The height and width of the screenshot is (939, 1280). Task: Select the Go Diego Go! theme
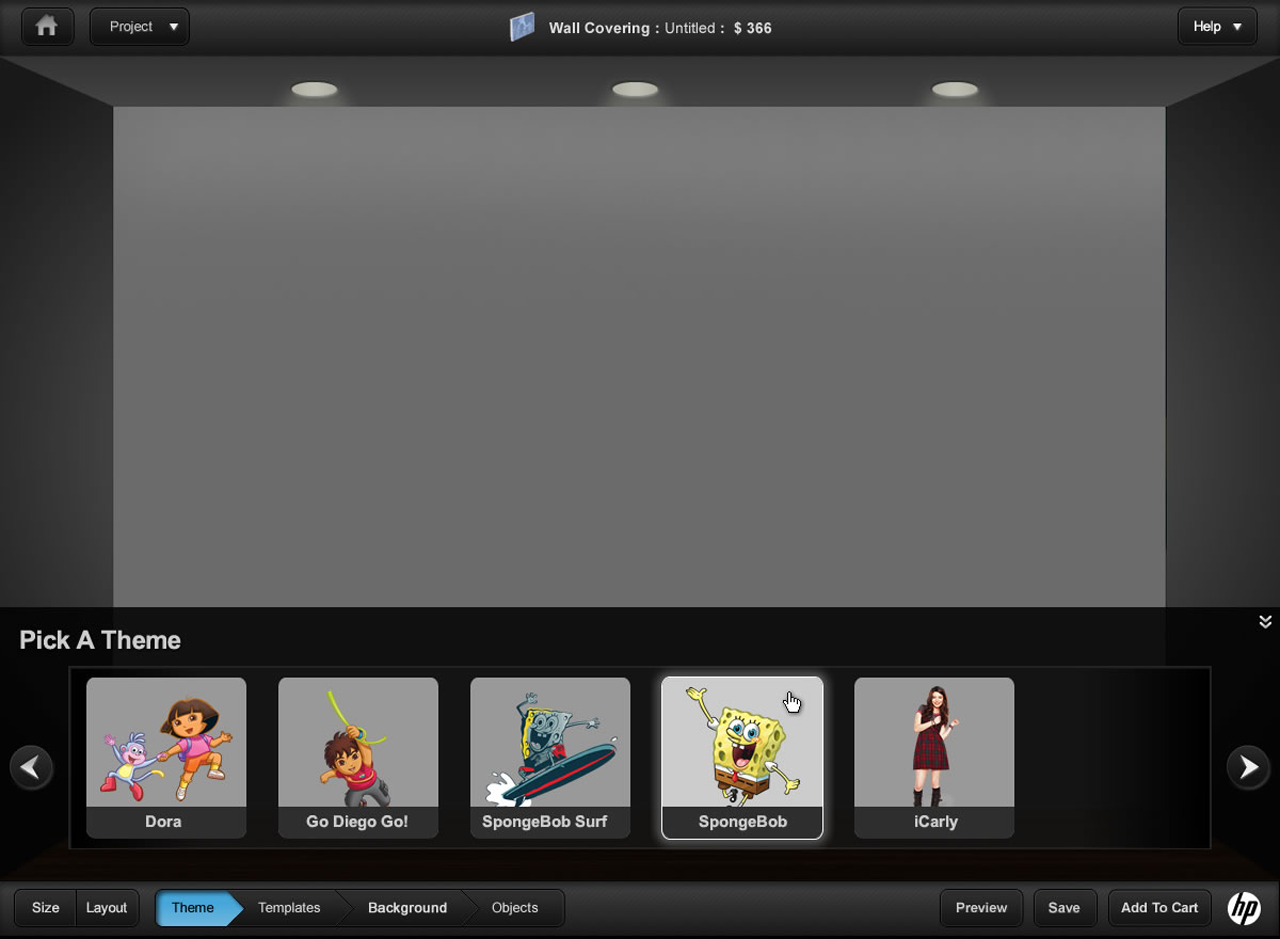point(358,758)
